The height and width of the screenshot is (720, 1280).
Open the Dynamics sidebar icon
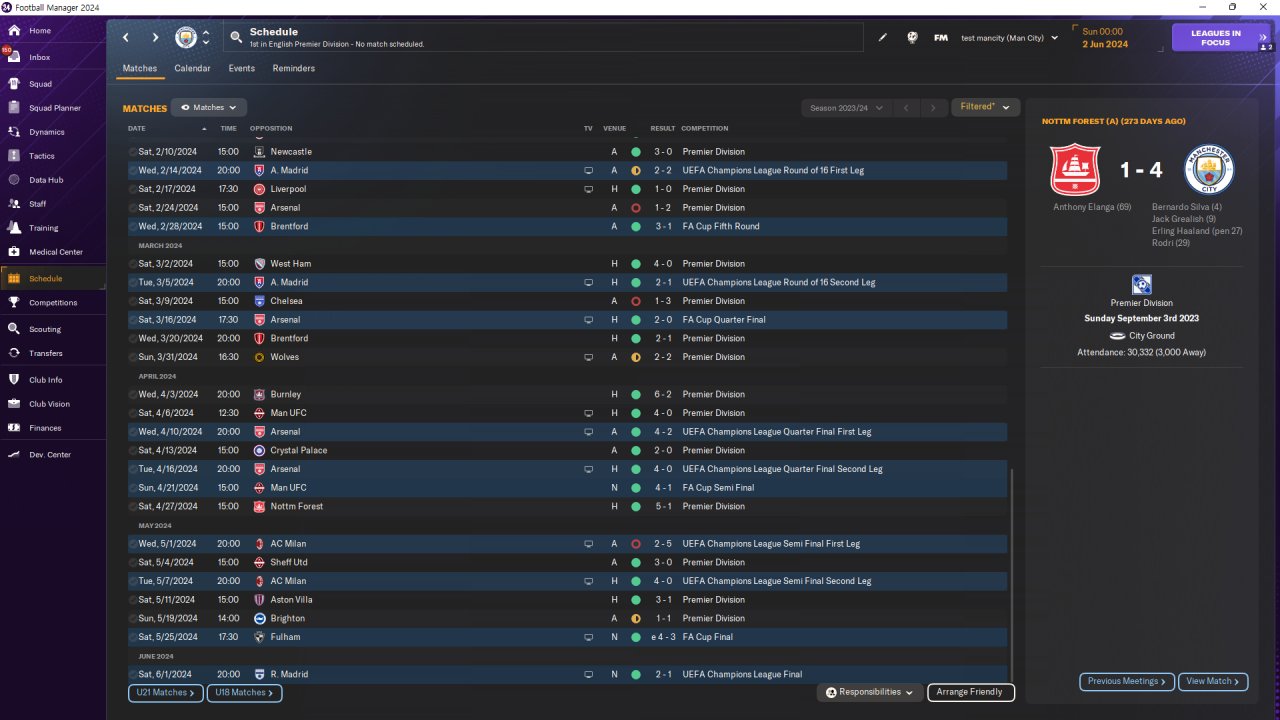pos(14,132)
